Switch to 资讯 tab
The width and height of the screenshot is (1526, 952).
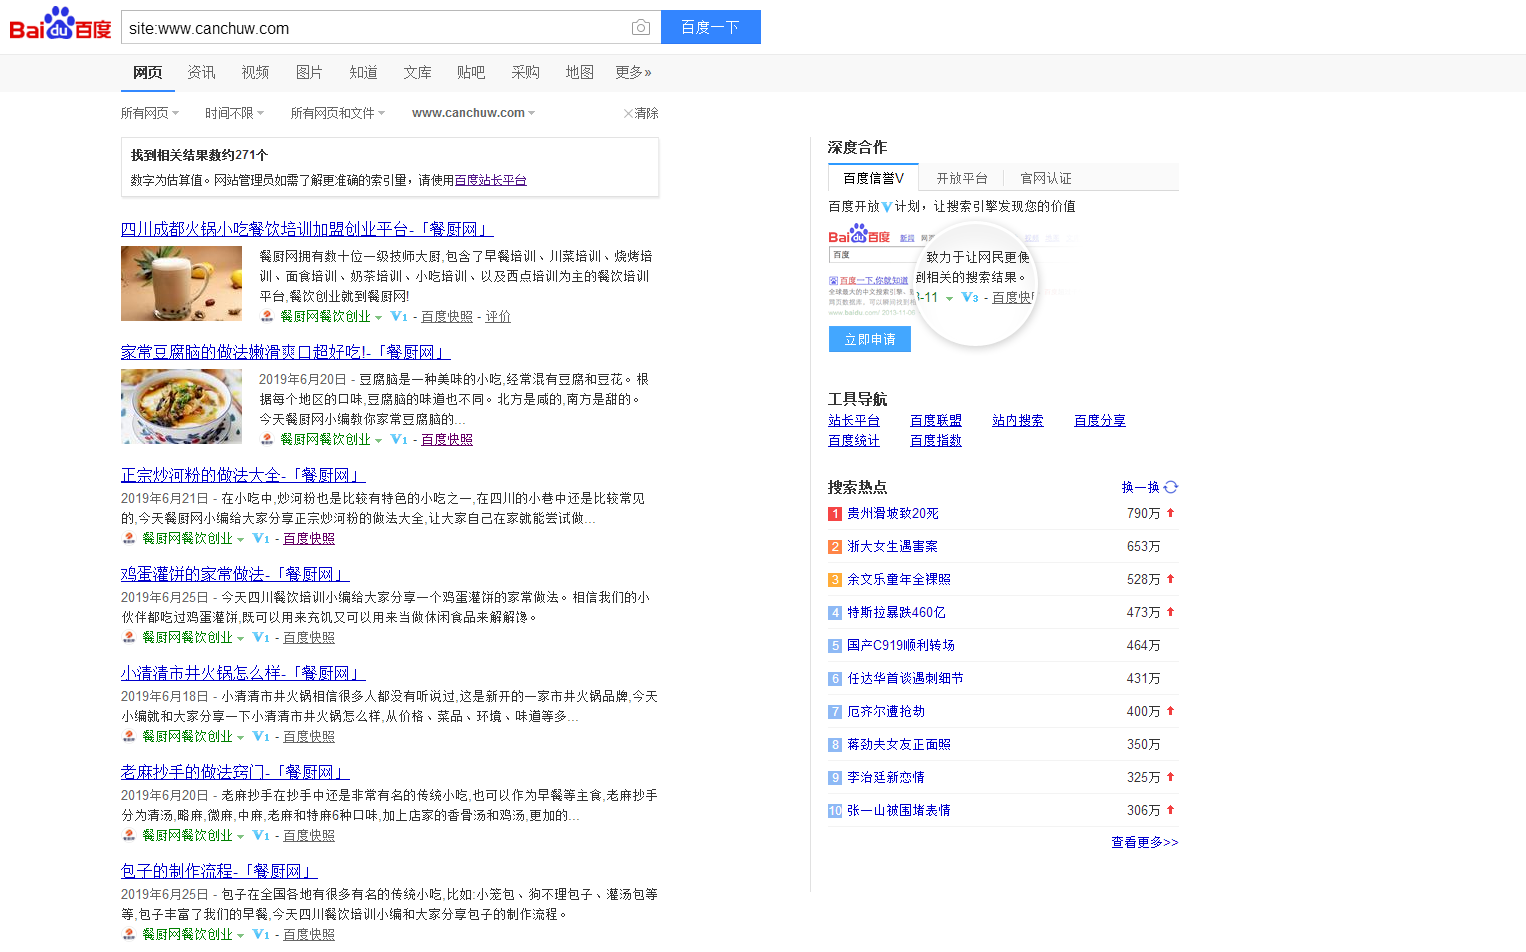(x=201, y=72)
